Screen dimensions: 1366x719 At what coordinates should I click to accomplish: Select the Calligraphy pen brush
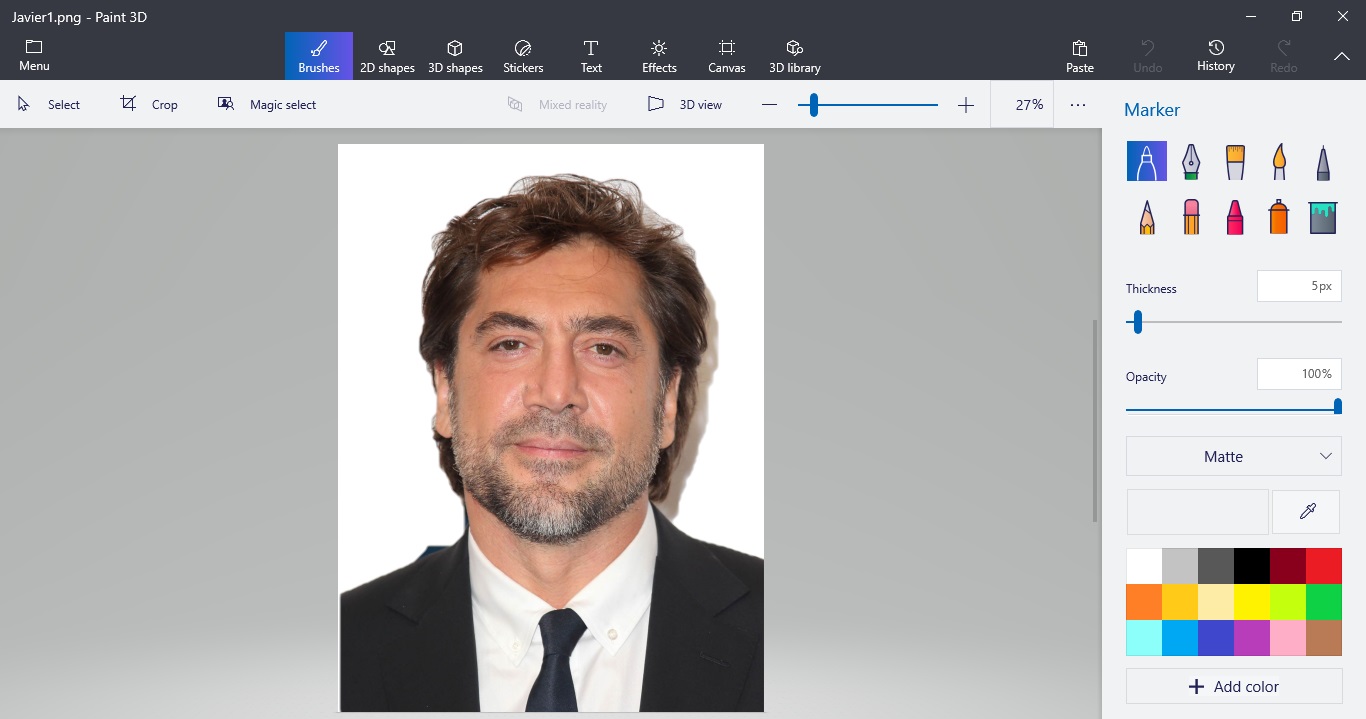pyautogui.click(x=1190, y=161)
